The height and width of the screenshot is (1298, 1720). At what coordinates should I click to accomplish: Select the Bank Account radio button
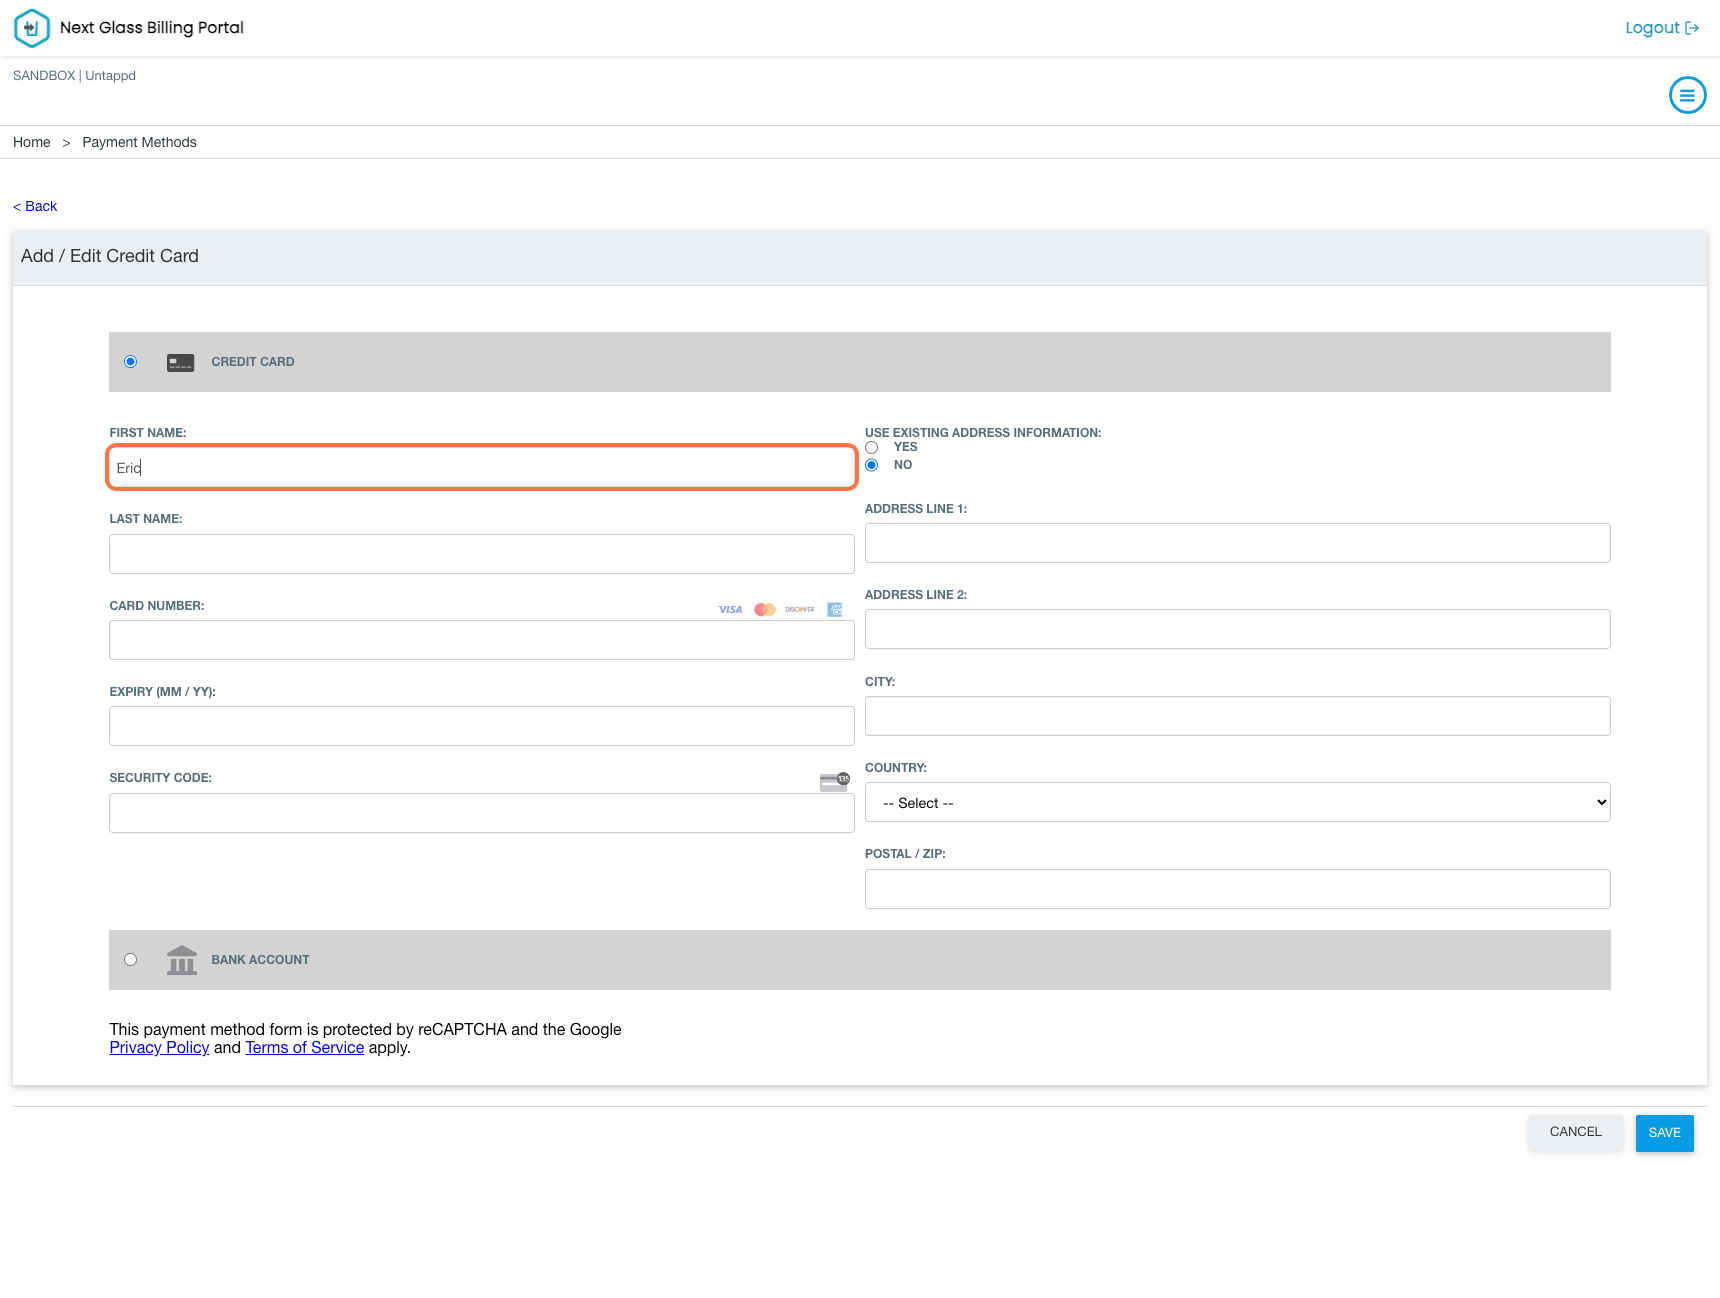point(131,960)
